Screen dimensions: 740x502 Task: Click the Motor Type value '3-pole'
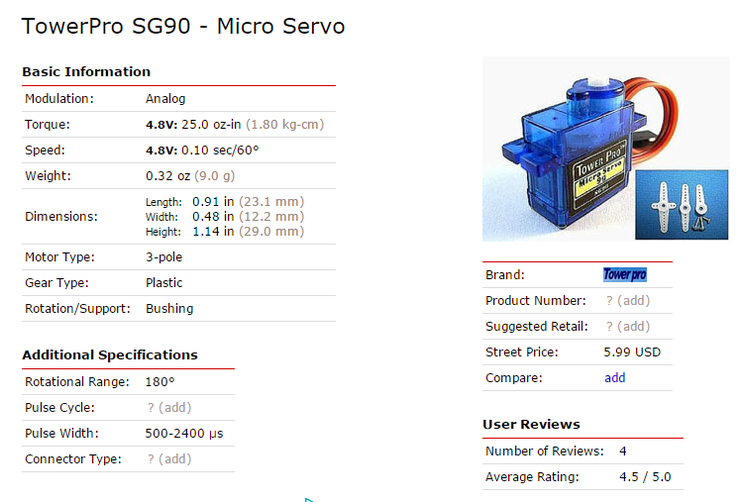[x=164, y=257]
